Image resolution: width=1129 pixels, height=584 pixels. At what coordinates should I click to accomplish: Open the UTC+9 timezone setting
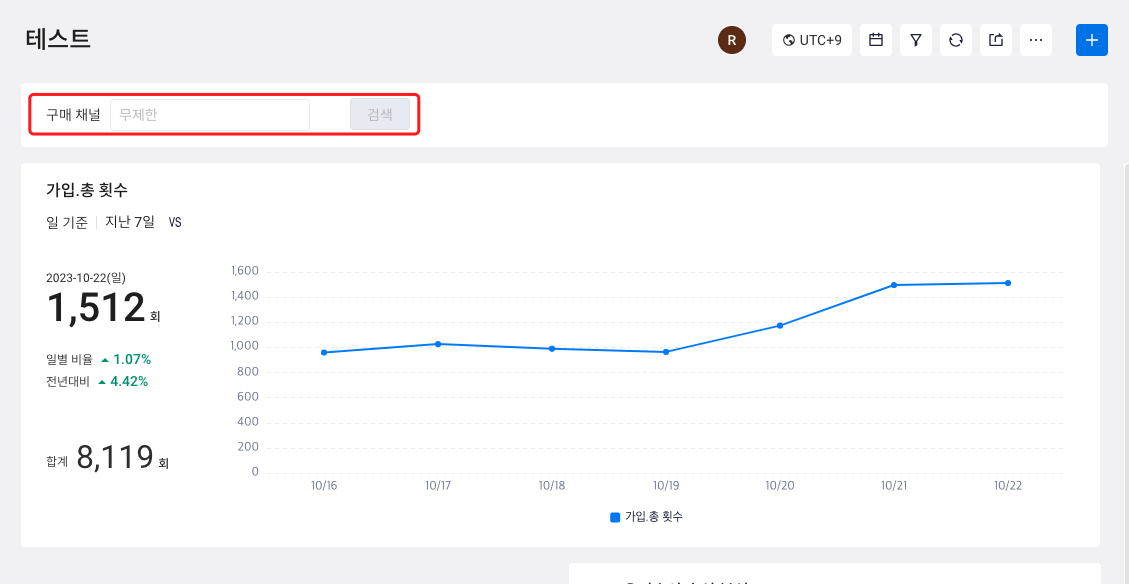(x=811, y=40)
